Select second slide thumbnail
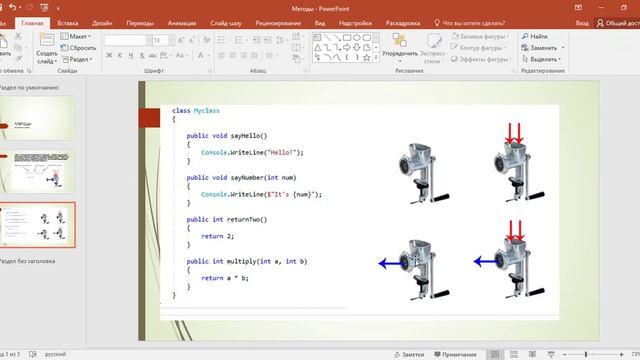The height and width of the screenshot is (360, 640). coord(38,171)
